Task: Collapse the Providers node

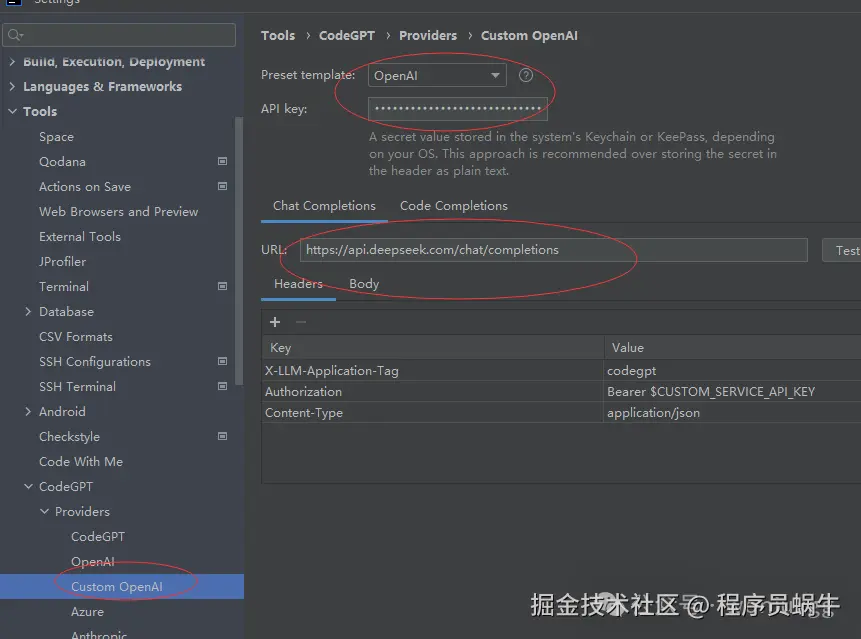Action: (44, 511)
